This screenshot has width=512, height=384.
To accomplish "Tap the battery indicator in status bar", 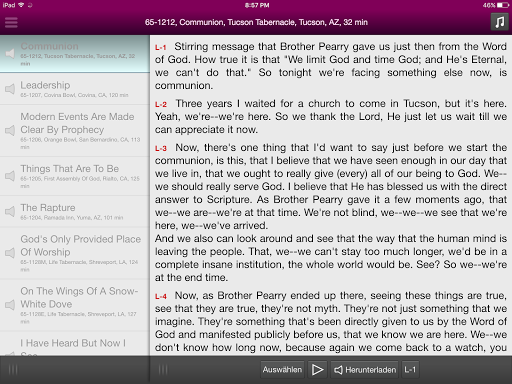I will (x=503, y=5).
